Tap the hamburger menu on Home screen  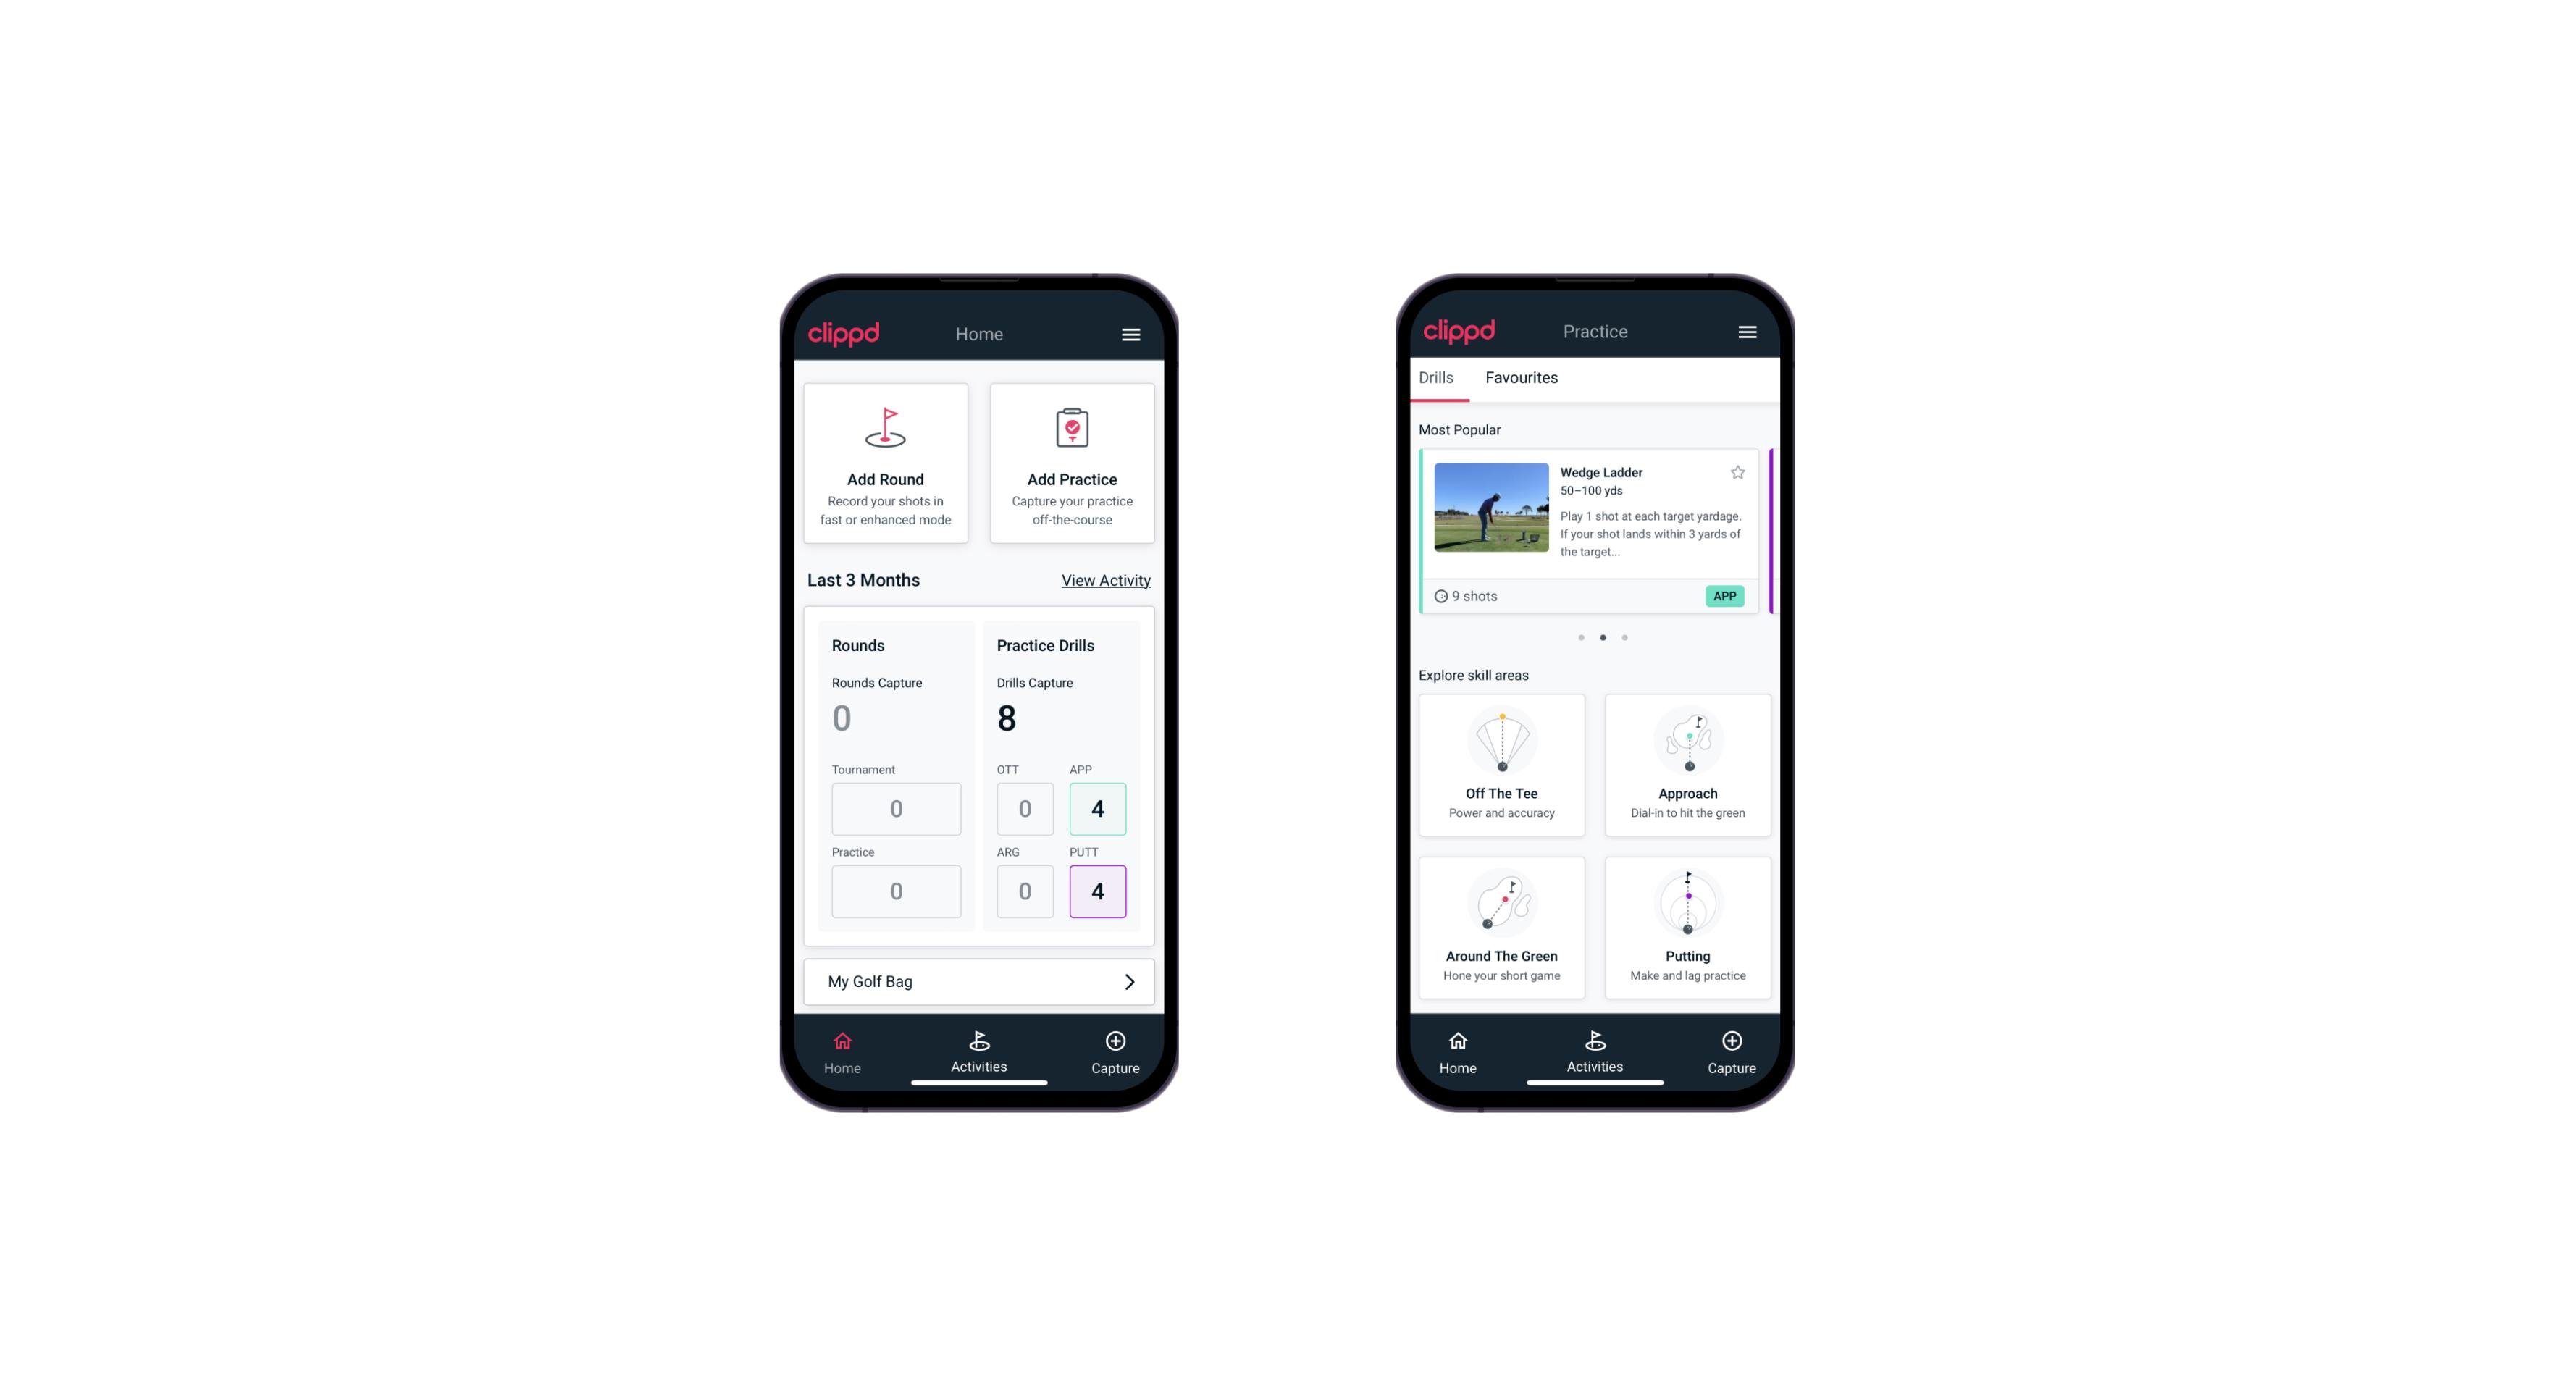click(x=1130, y=333)
